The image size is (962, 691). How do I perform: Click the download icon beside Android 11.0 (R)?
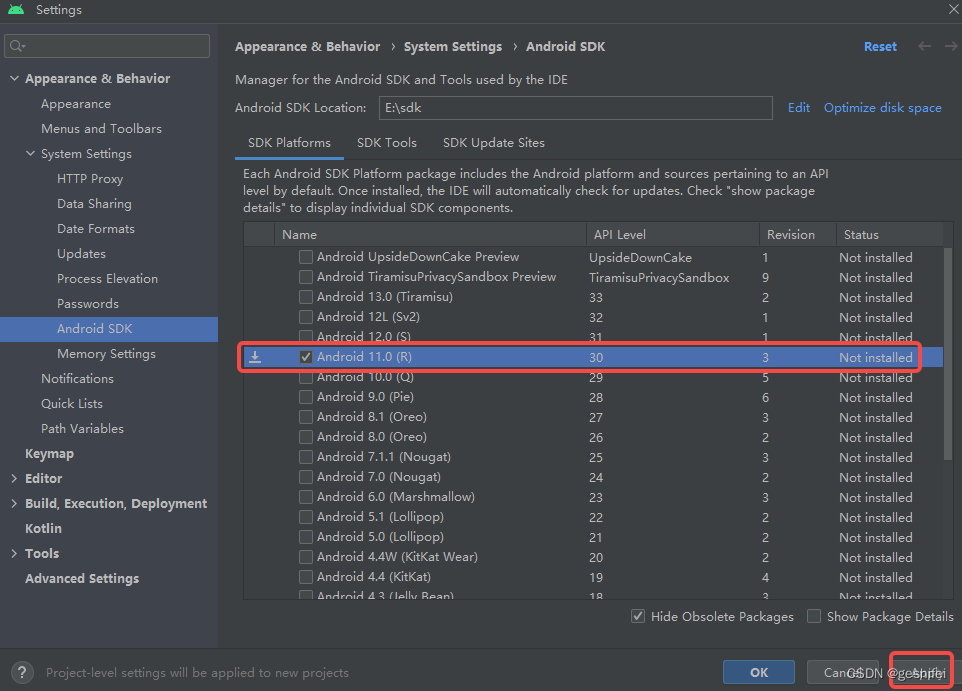[x=255, y=357]
